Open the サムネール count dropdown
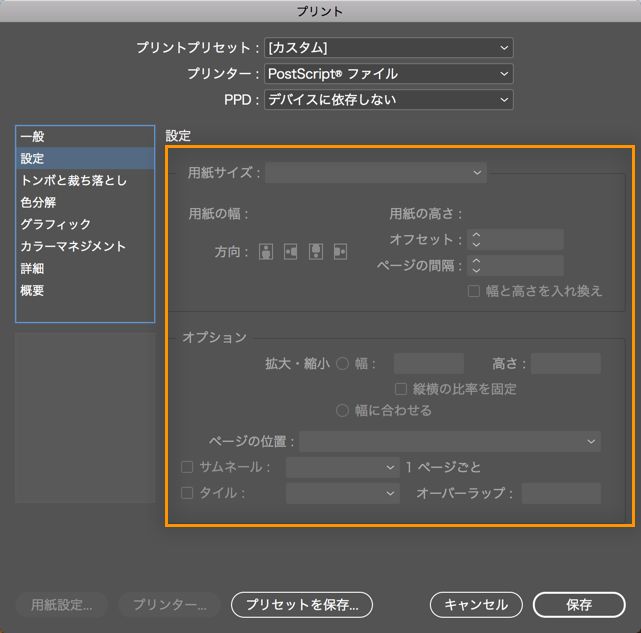 [x=343, y=467]
